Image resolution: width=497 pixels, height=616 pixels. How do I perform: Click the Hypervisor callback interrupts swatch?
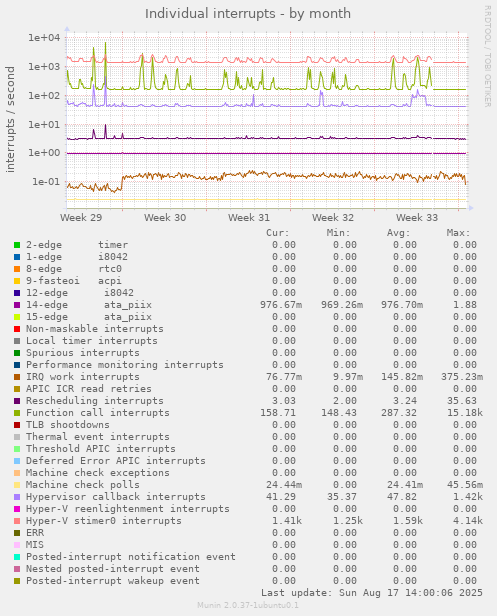pyautogui.click(x=17, y=497)
